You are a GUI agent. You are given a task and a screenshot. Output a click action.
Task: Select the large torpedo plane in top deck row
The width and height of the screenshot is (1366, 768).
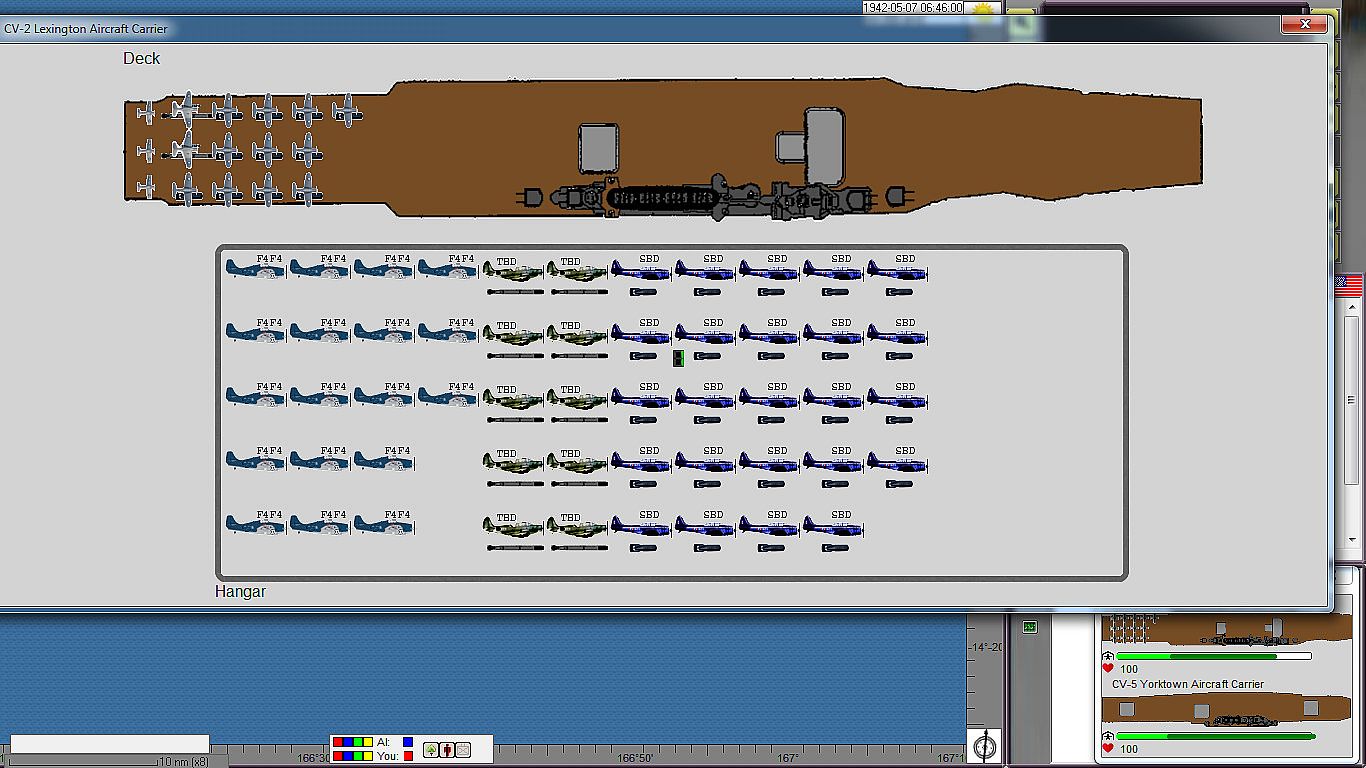pos(187,110)
